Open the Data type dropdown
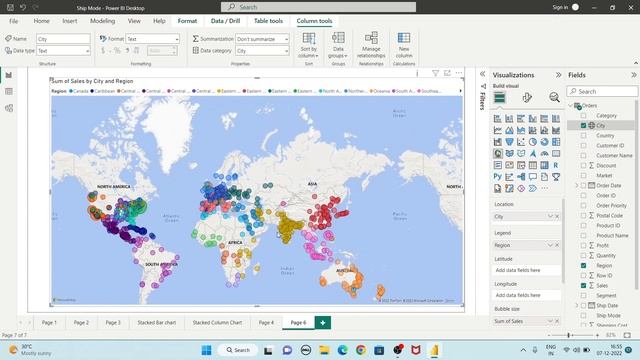Viewport: 640px width, 360px height. (x=63, y=51)
